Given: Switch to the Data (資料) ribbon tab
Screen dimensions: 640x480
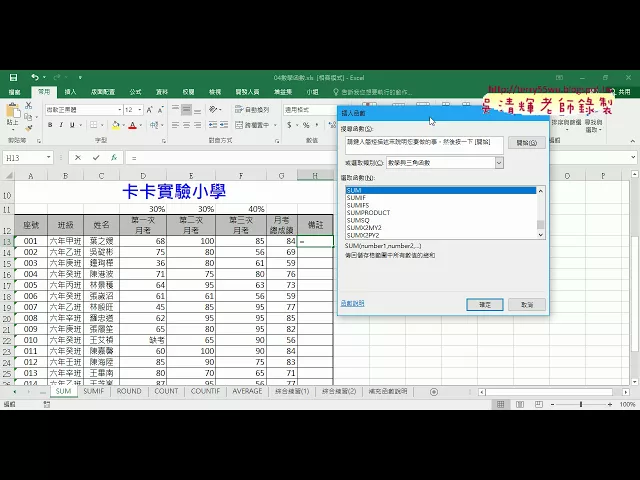Looking at the screenshot, I should 162,92.
